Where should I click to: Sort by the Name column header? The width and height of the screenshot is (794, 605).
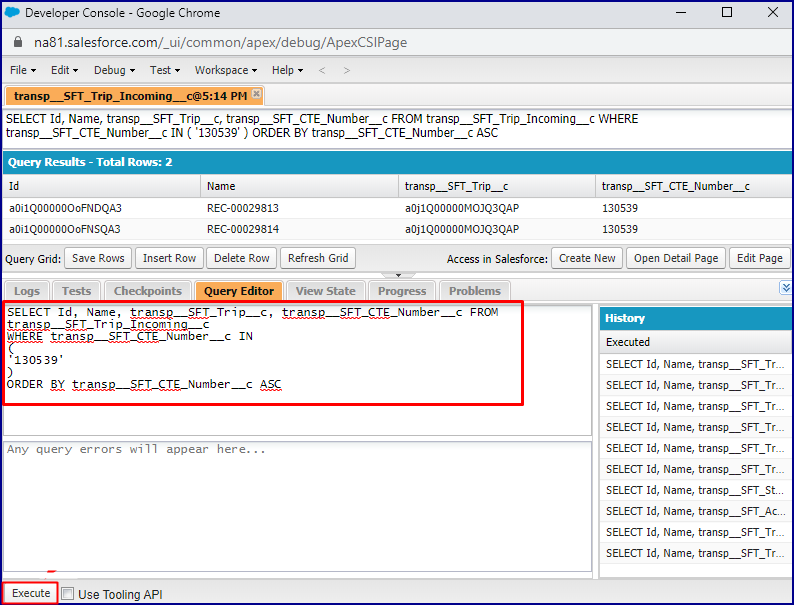(x=300, y=186)
